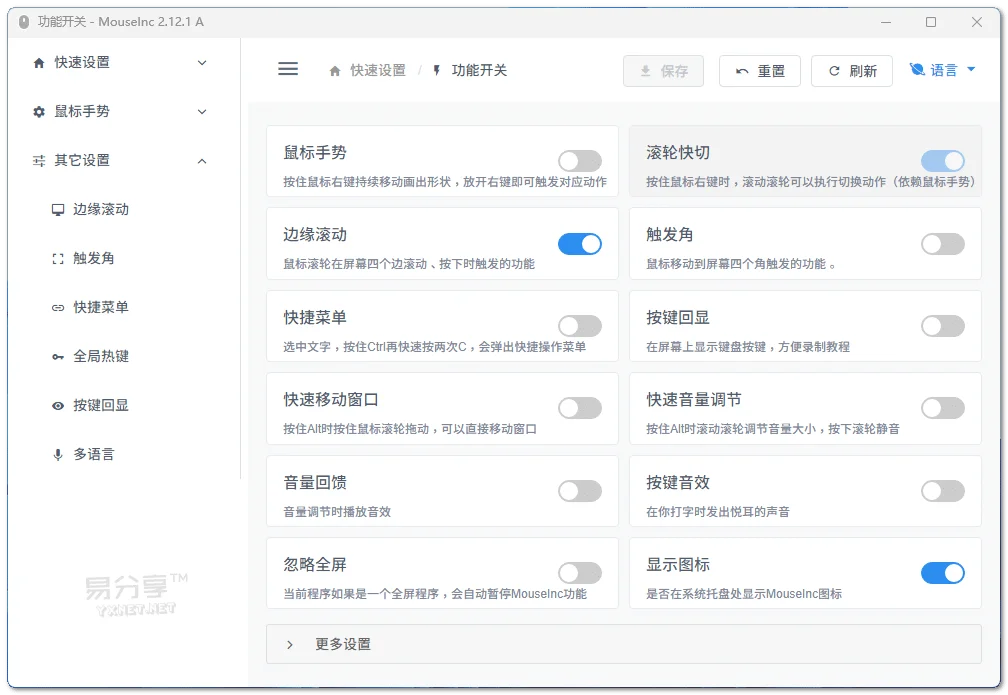This screenshot has width=1008, height=695.
Task: Click the 刷新 button
Action: click(852, 71)
